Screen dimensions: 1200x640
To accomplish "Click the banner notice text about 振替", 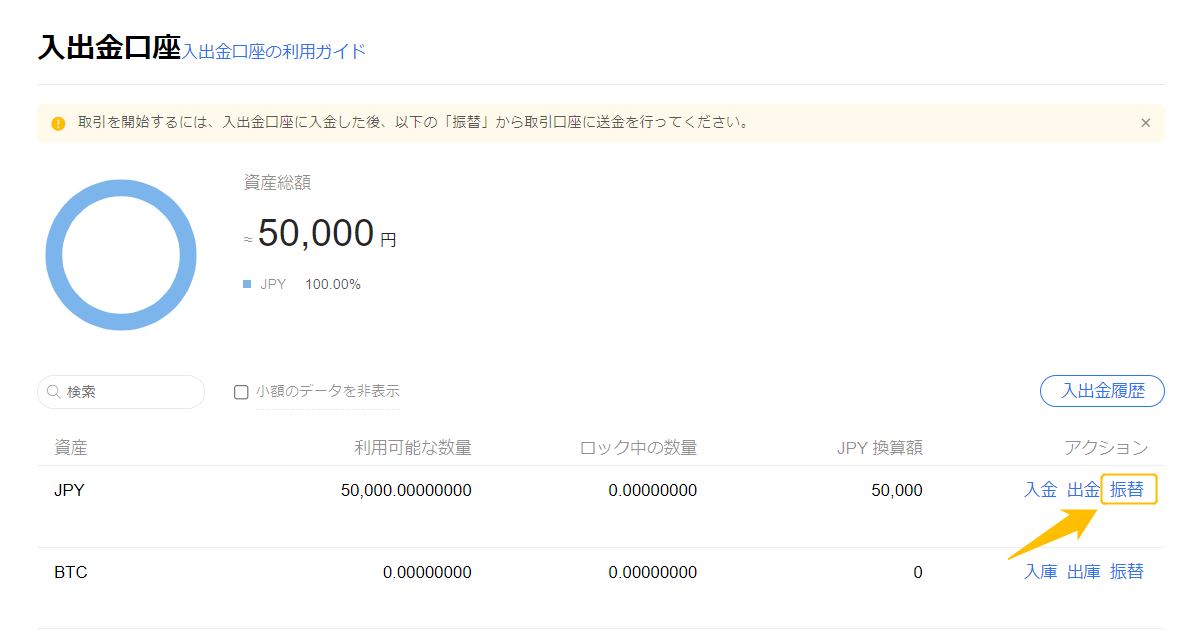I will pos(413,123).
